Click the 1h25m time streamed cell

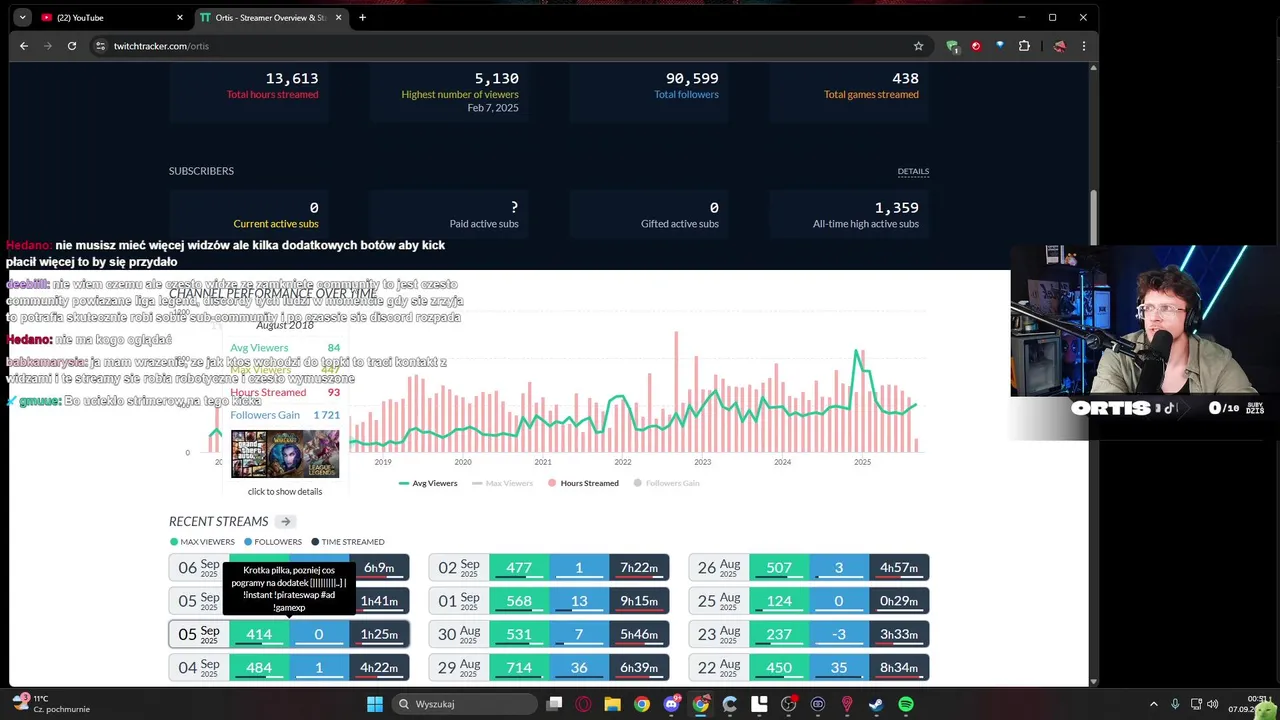coord(379,634)
